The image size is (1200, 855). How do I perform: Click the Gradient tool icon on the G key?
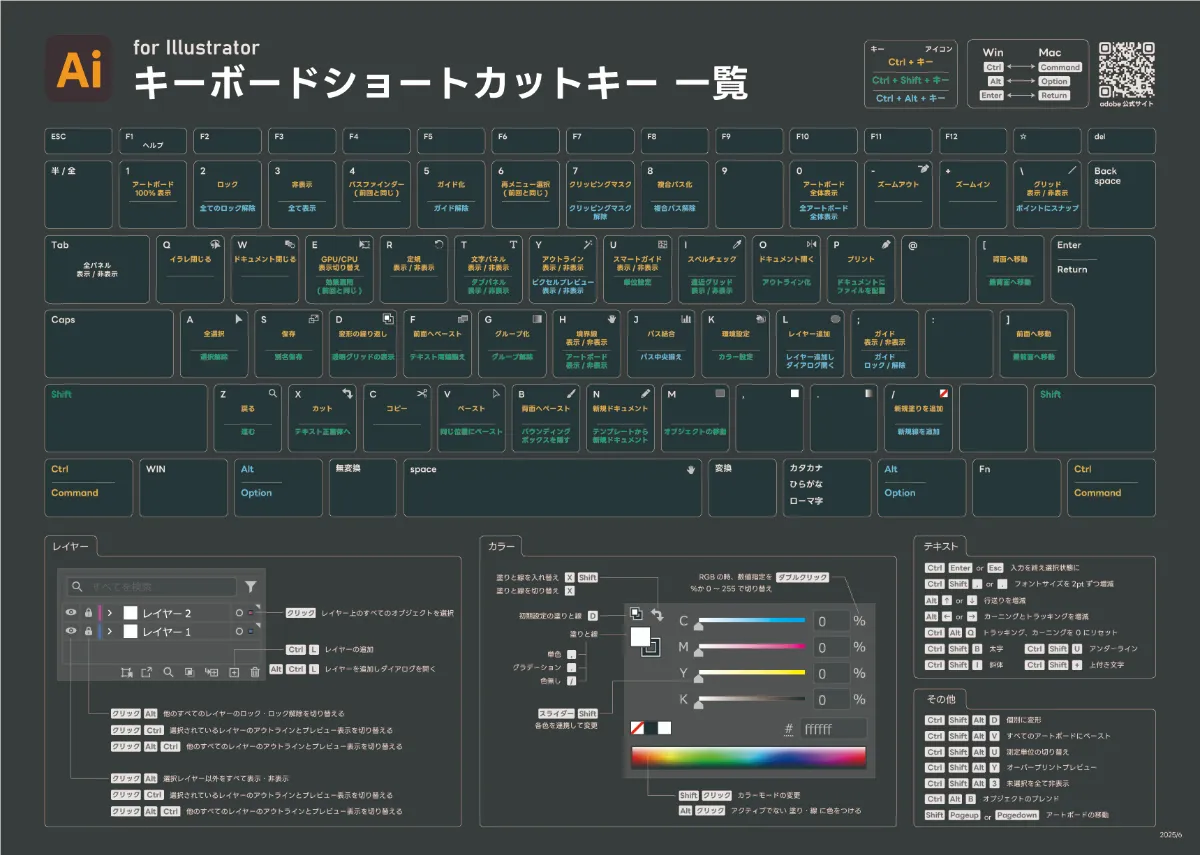point(537,318)
